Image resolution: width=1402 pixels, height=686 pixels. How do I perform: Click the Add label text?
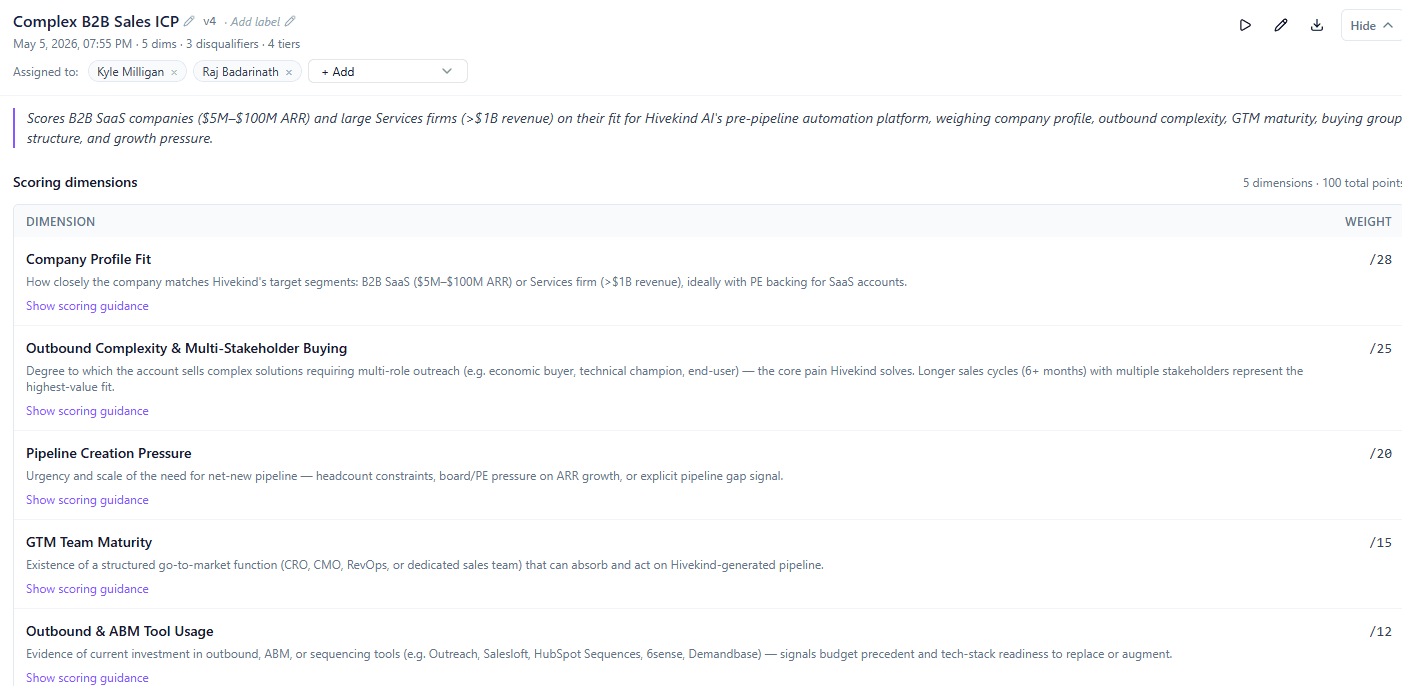[x=256, y=21]
